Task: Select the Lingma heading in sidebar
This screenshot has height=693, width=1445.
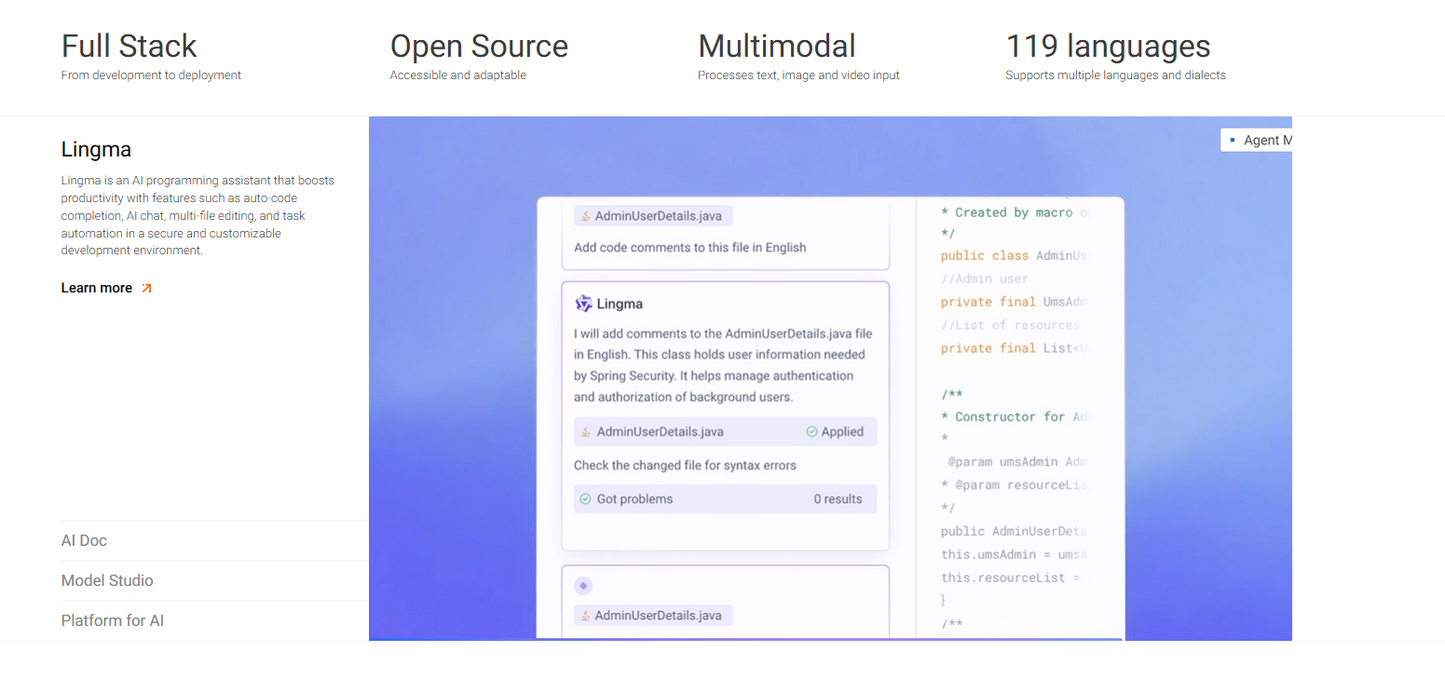Action: [x=96, y=149]
